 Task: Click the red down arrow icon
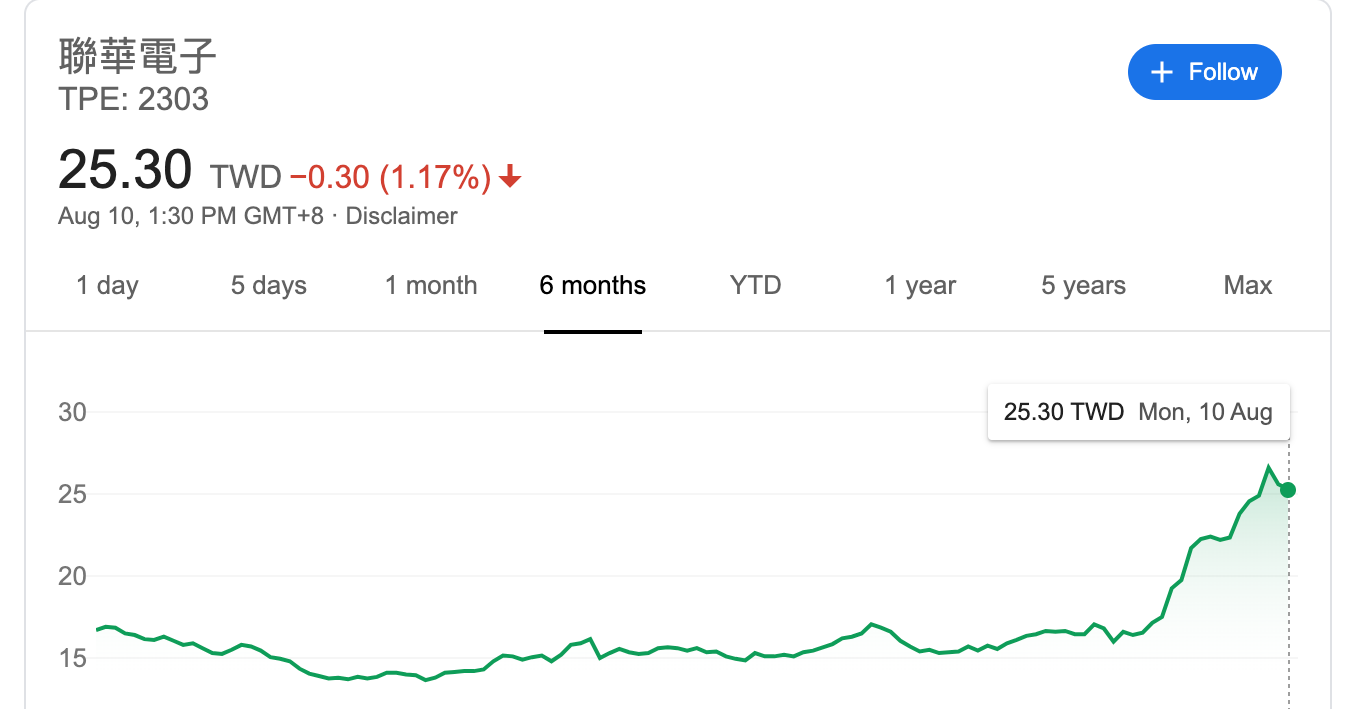click(x=510, y=178)
